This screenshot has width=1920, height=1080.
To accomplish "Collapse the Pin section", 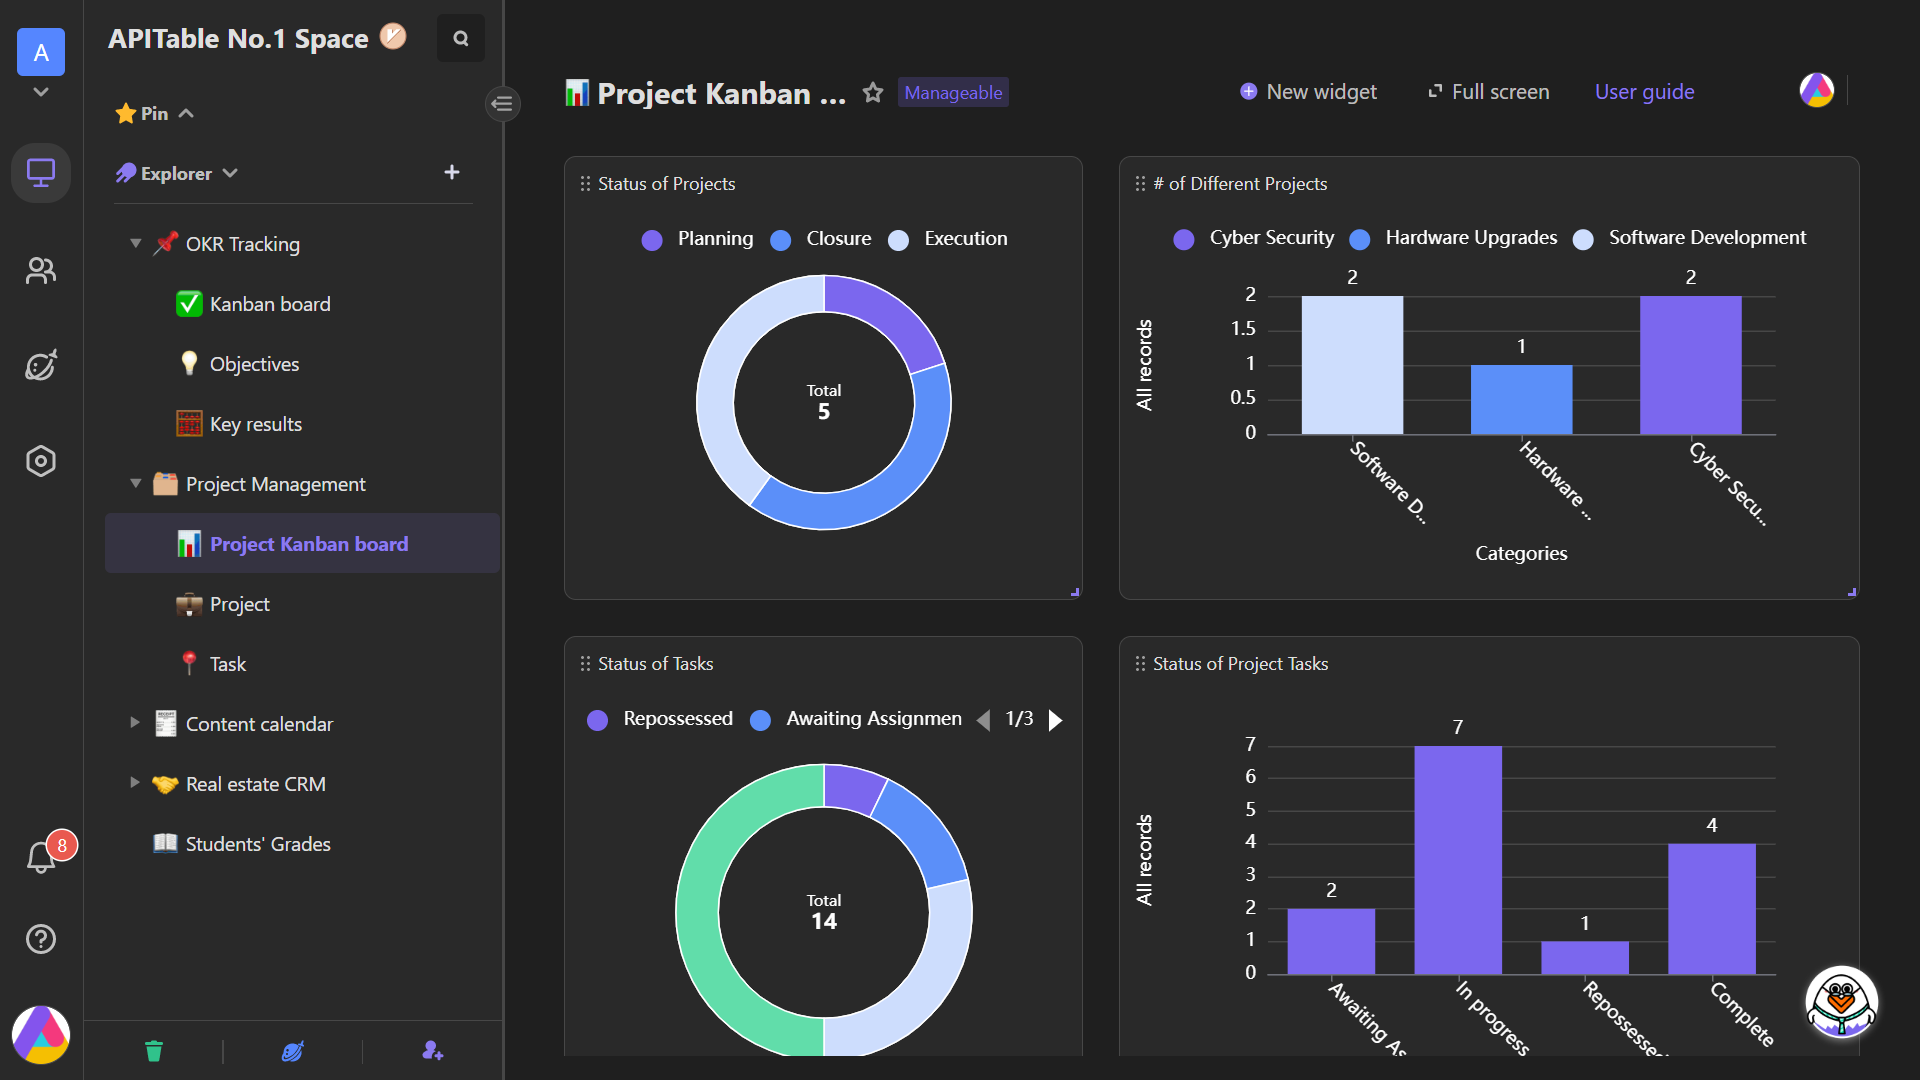I will point(186,113).
